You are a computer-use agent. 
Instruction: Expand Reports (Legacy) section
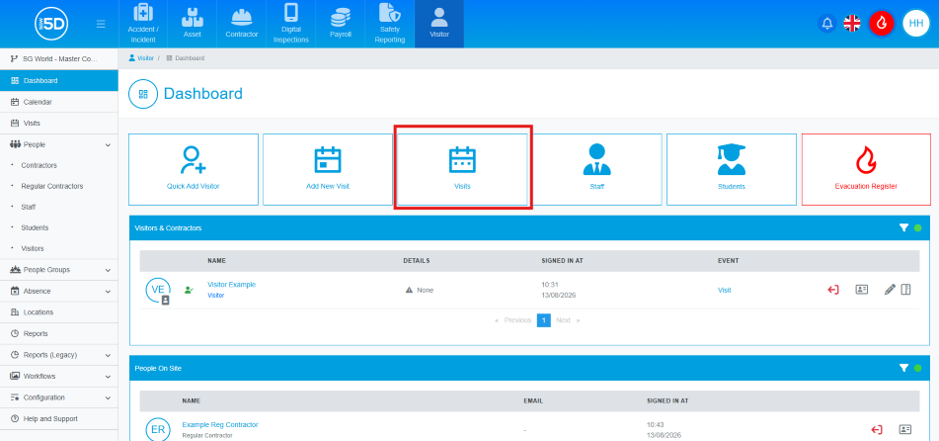(59, 355)
